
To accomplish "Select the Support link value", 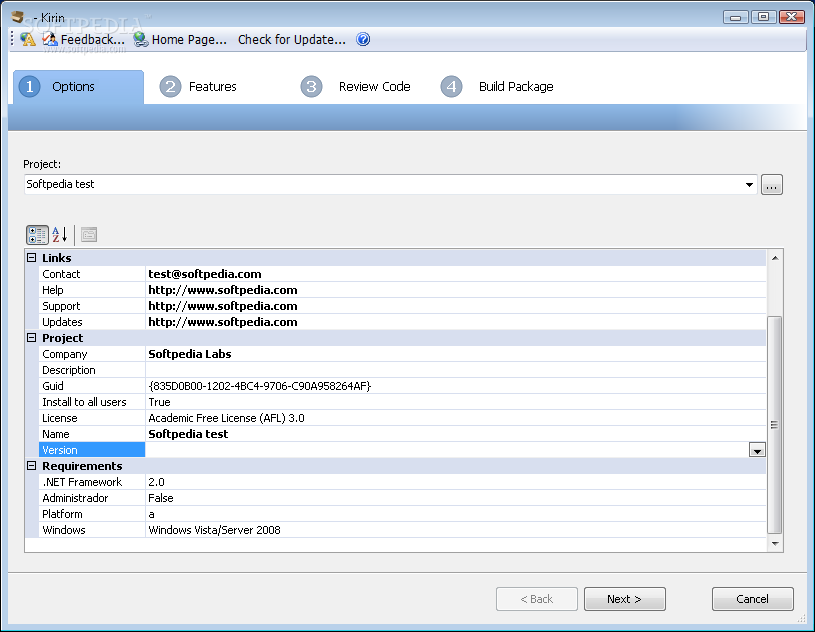I will pos(223,306).
